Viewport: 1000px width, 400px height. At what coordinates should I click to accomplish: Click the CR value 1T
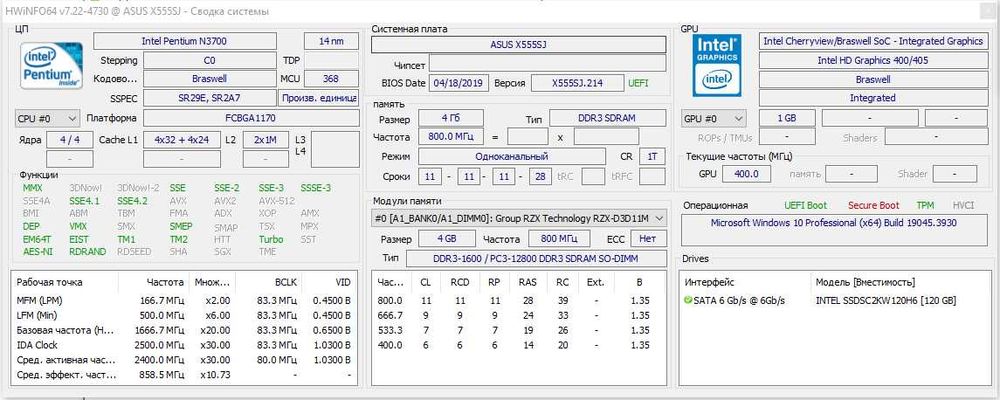(652, 156)
